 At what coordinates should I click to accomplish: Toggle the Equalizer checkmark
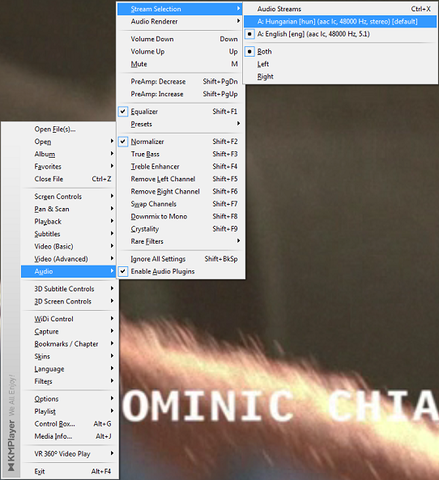(x=123, y=111)
